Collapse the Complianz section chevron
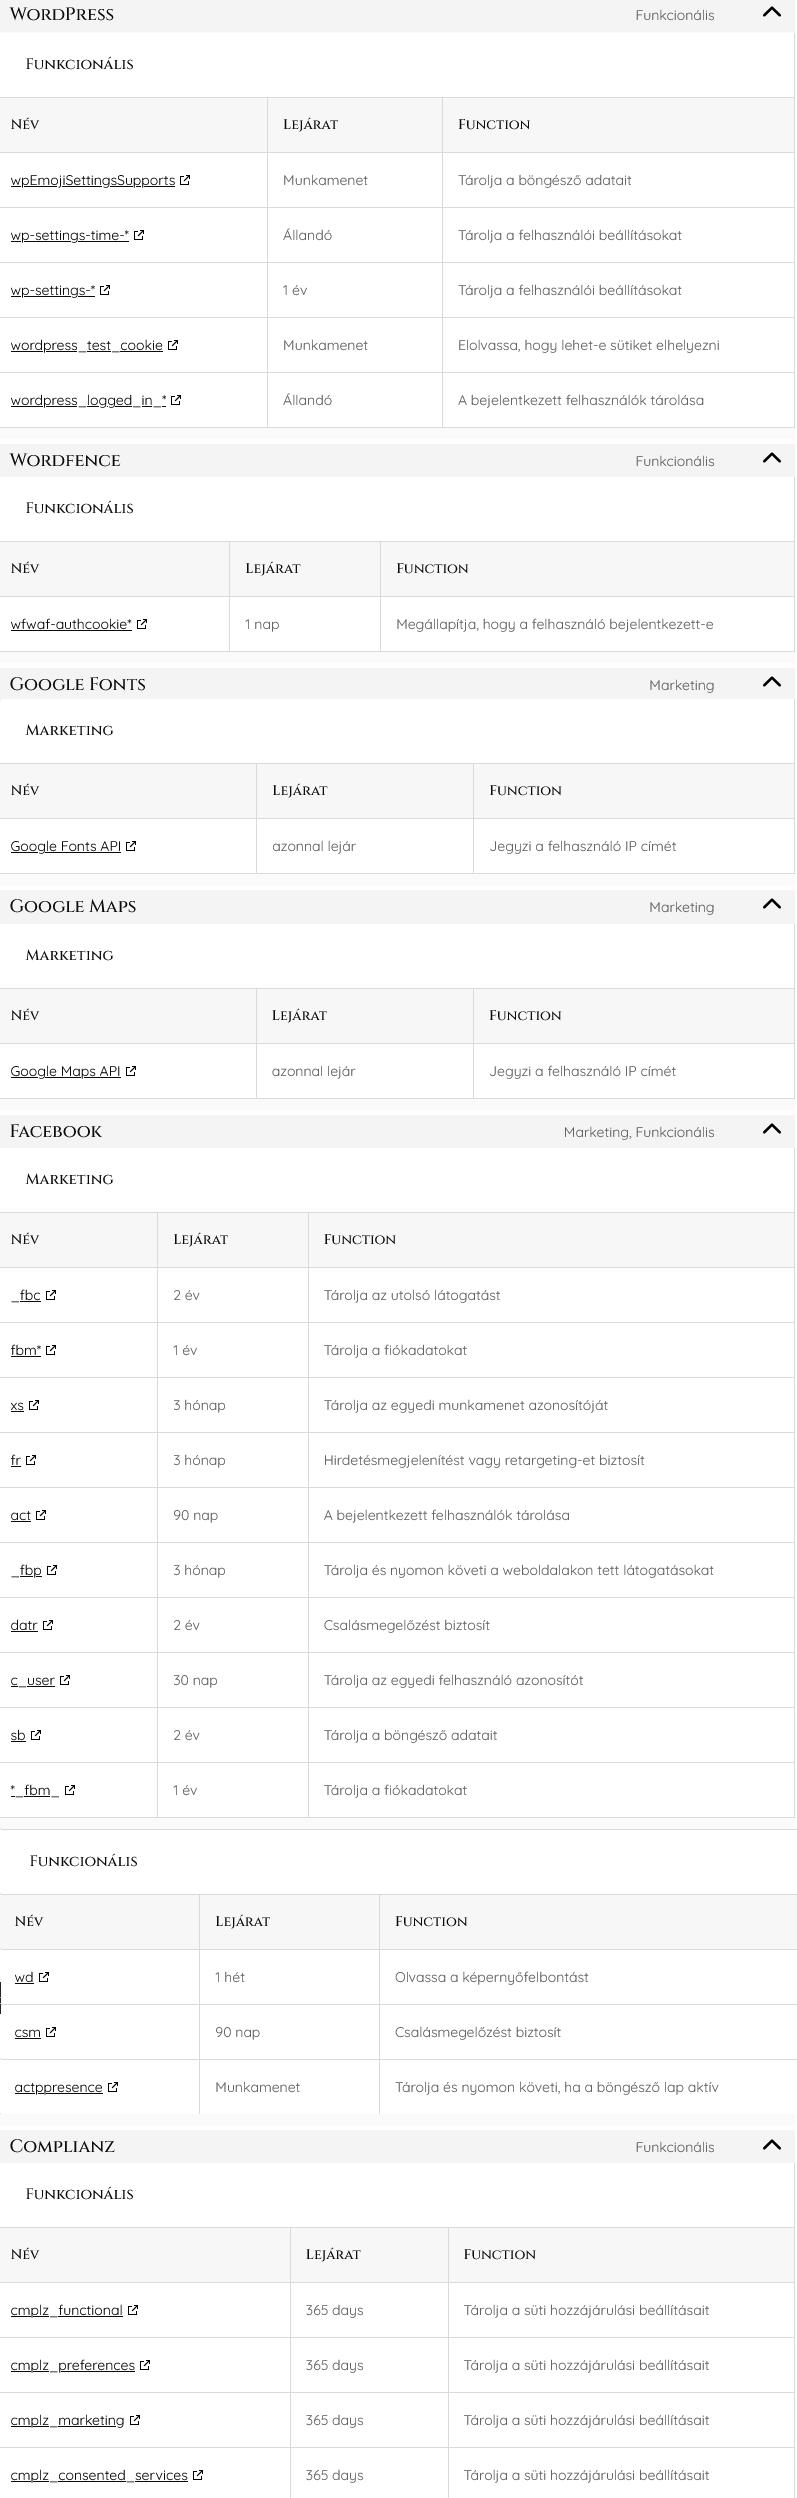The height and width of the screenshot is (2498, 797). [x=771, y=2145]
